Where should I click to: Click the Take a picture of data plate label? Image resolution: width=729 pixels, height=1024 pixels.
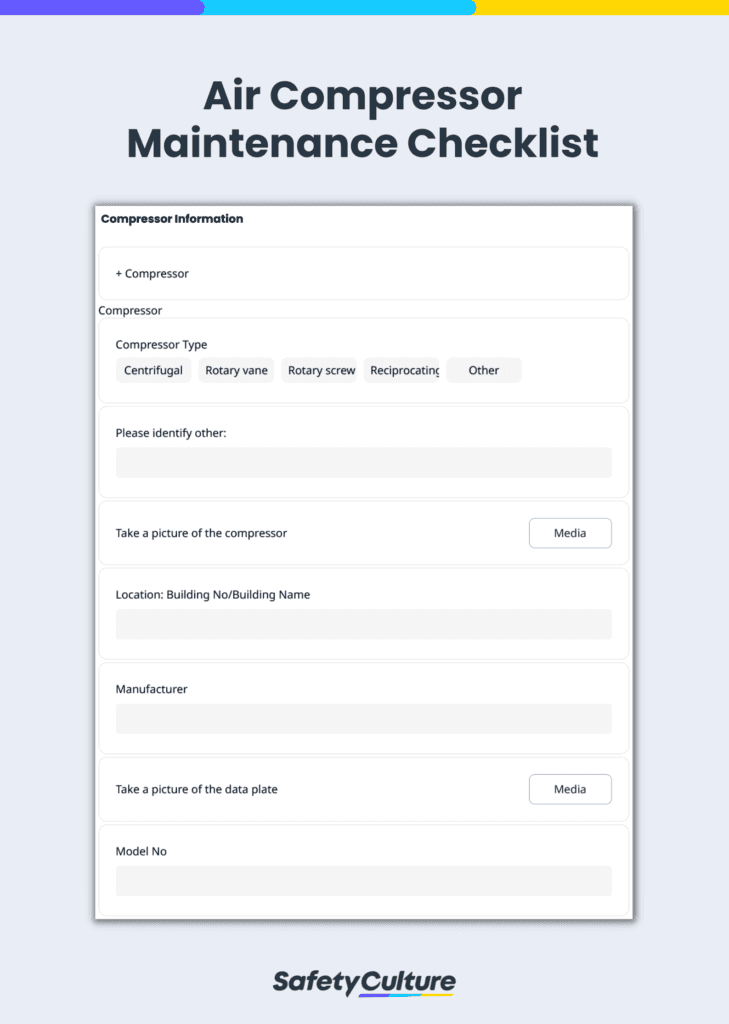tap(196, 789)
